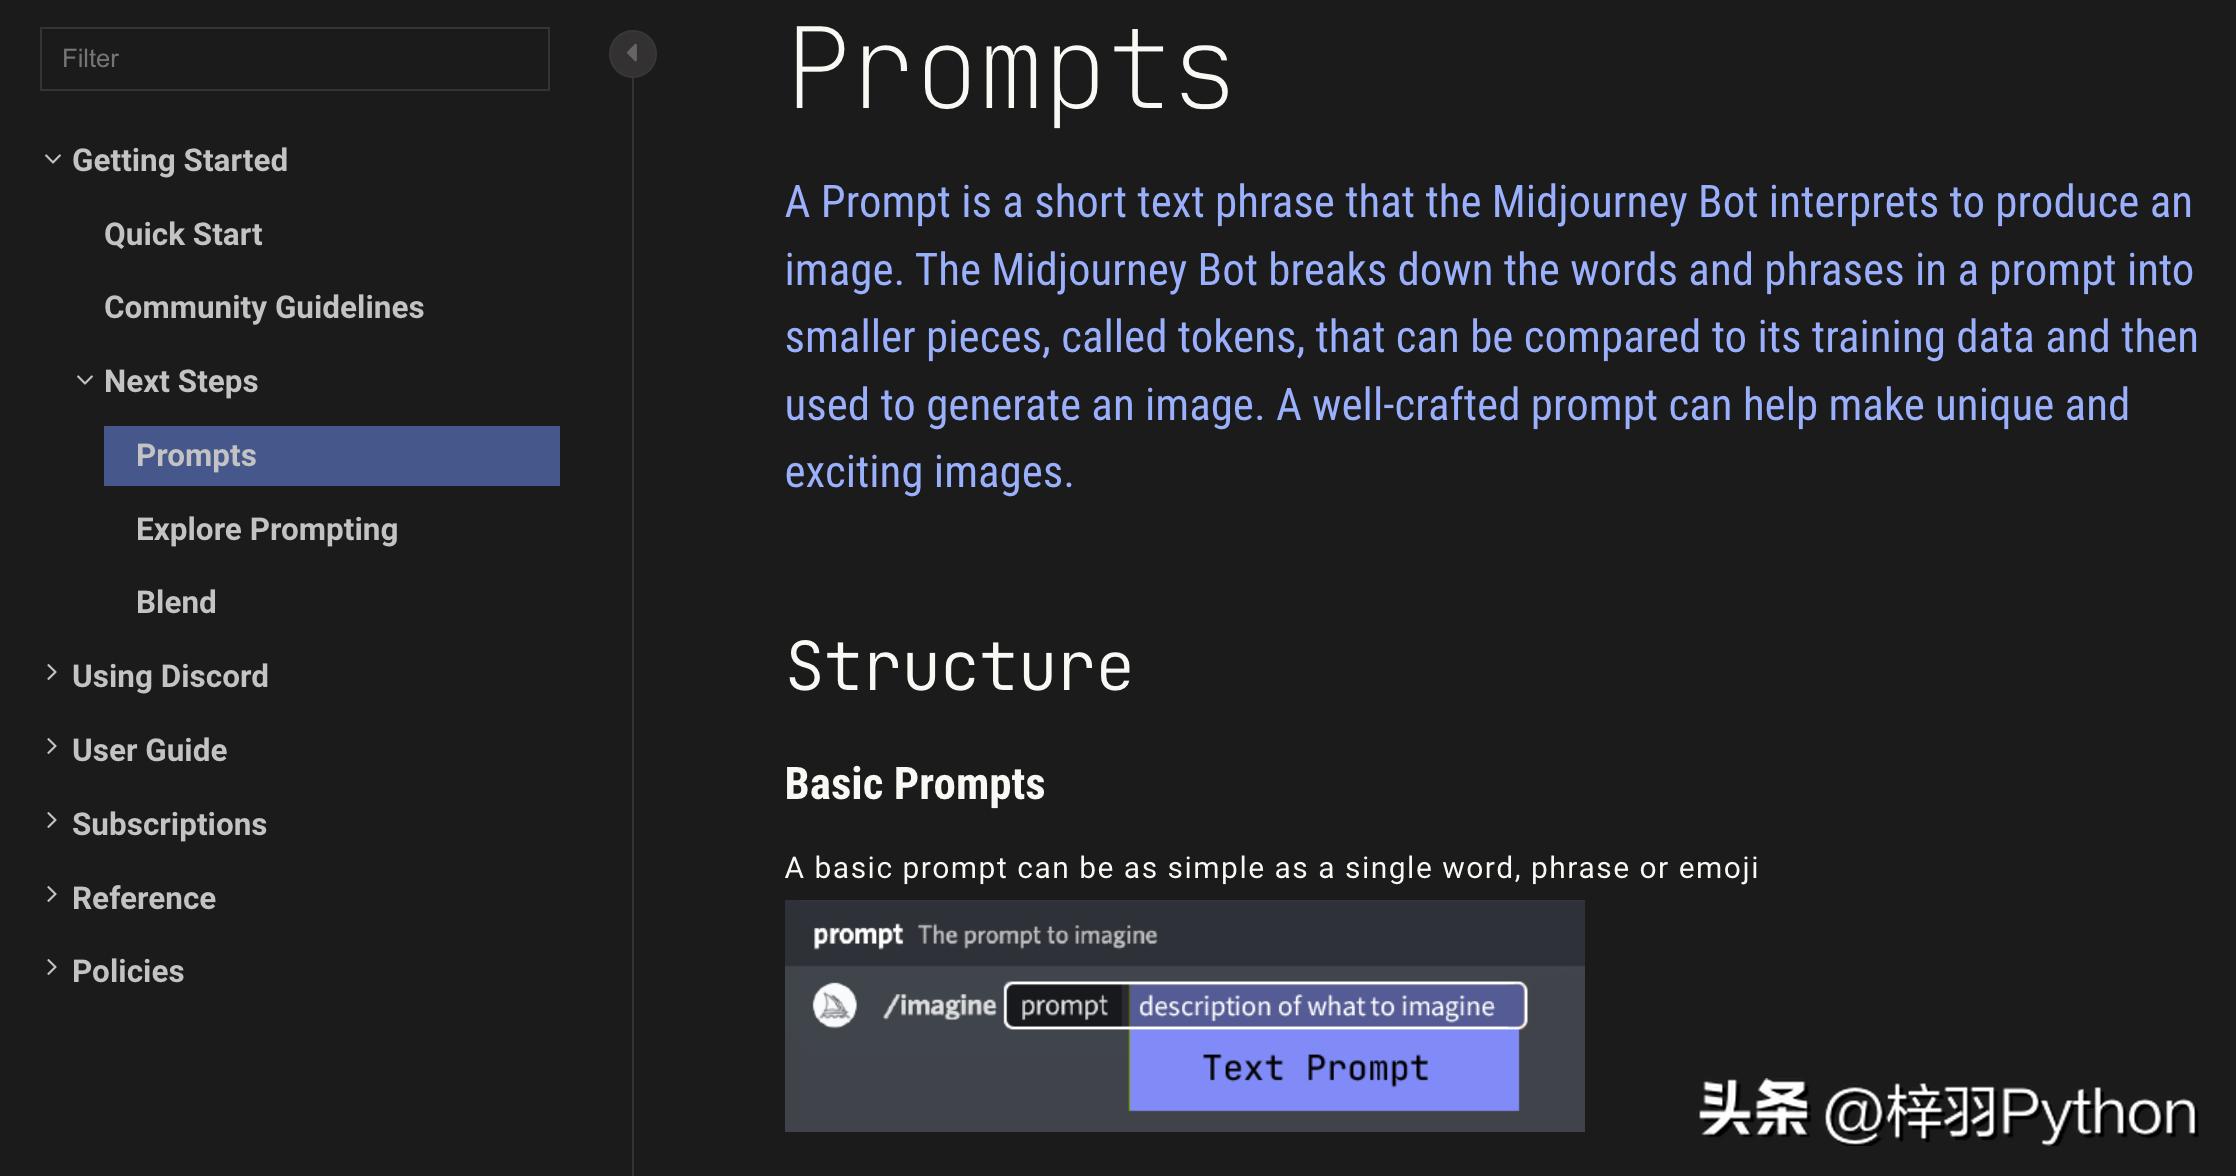Click the Basic Prompts subheading
This screenshot has width=2236, height=1176.
coord(914,784)
